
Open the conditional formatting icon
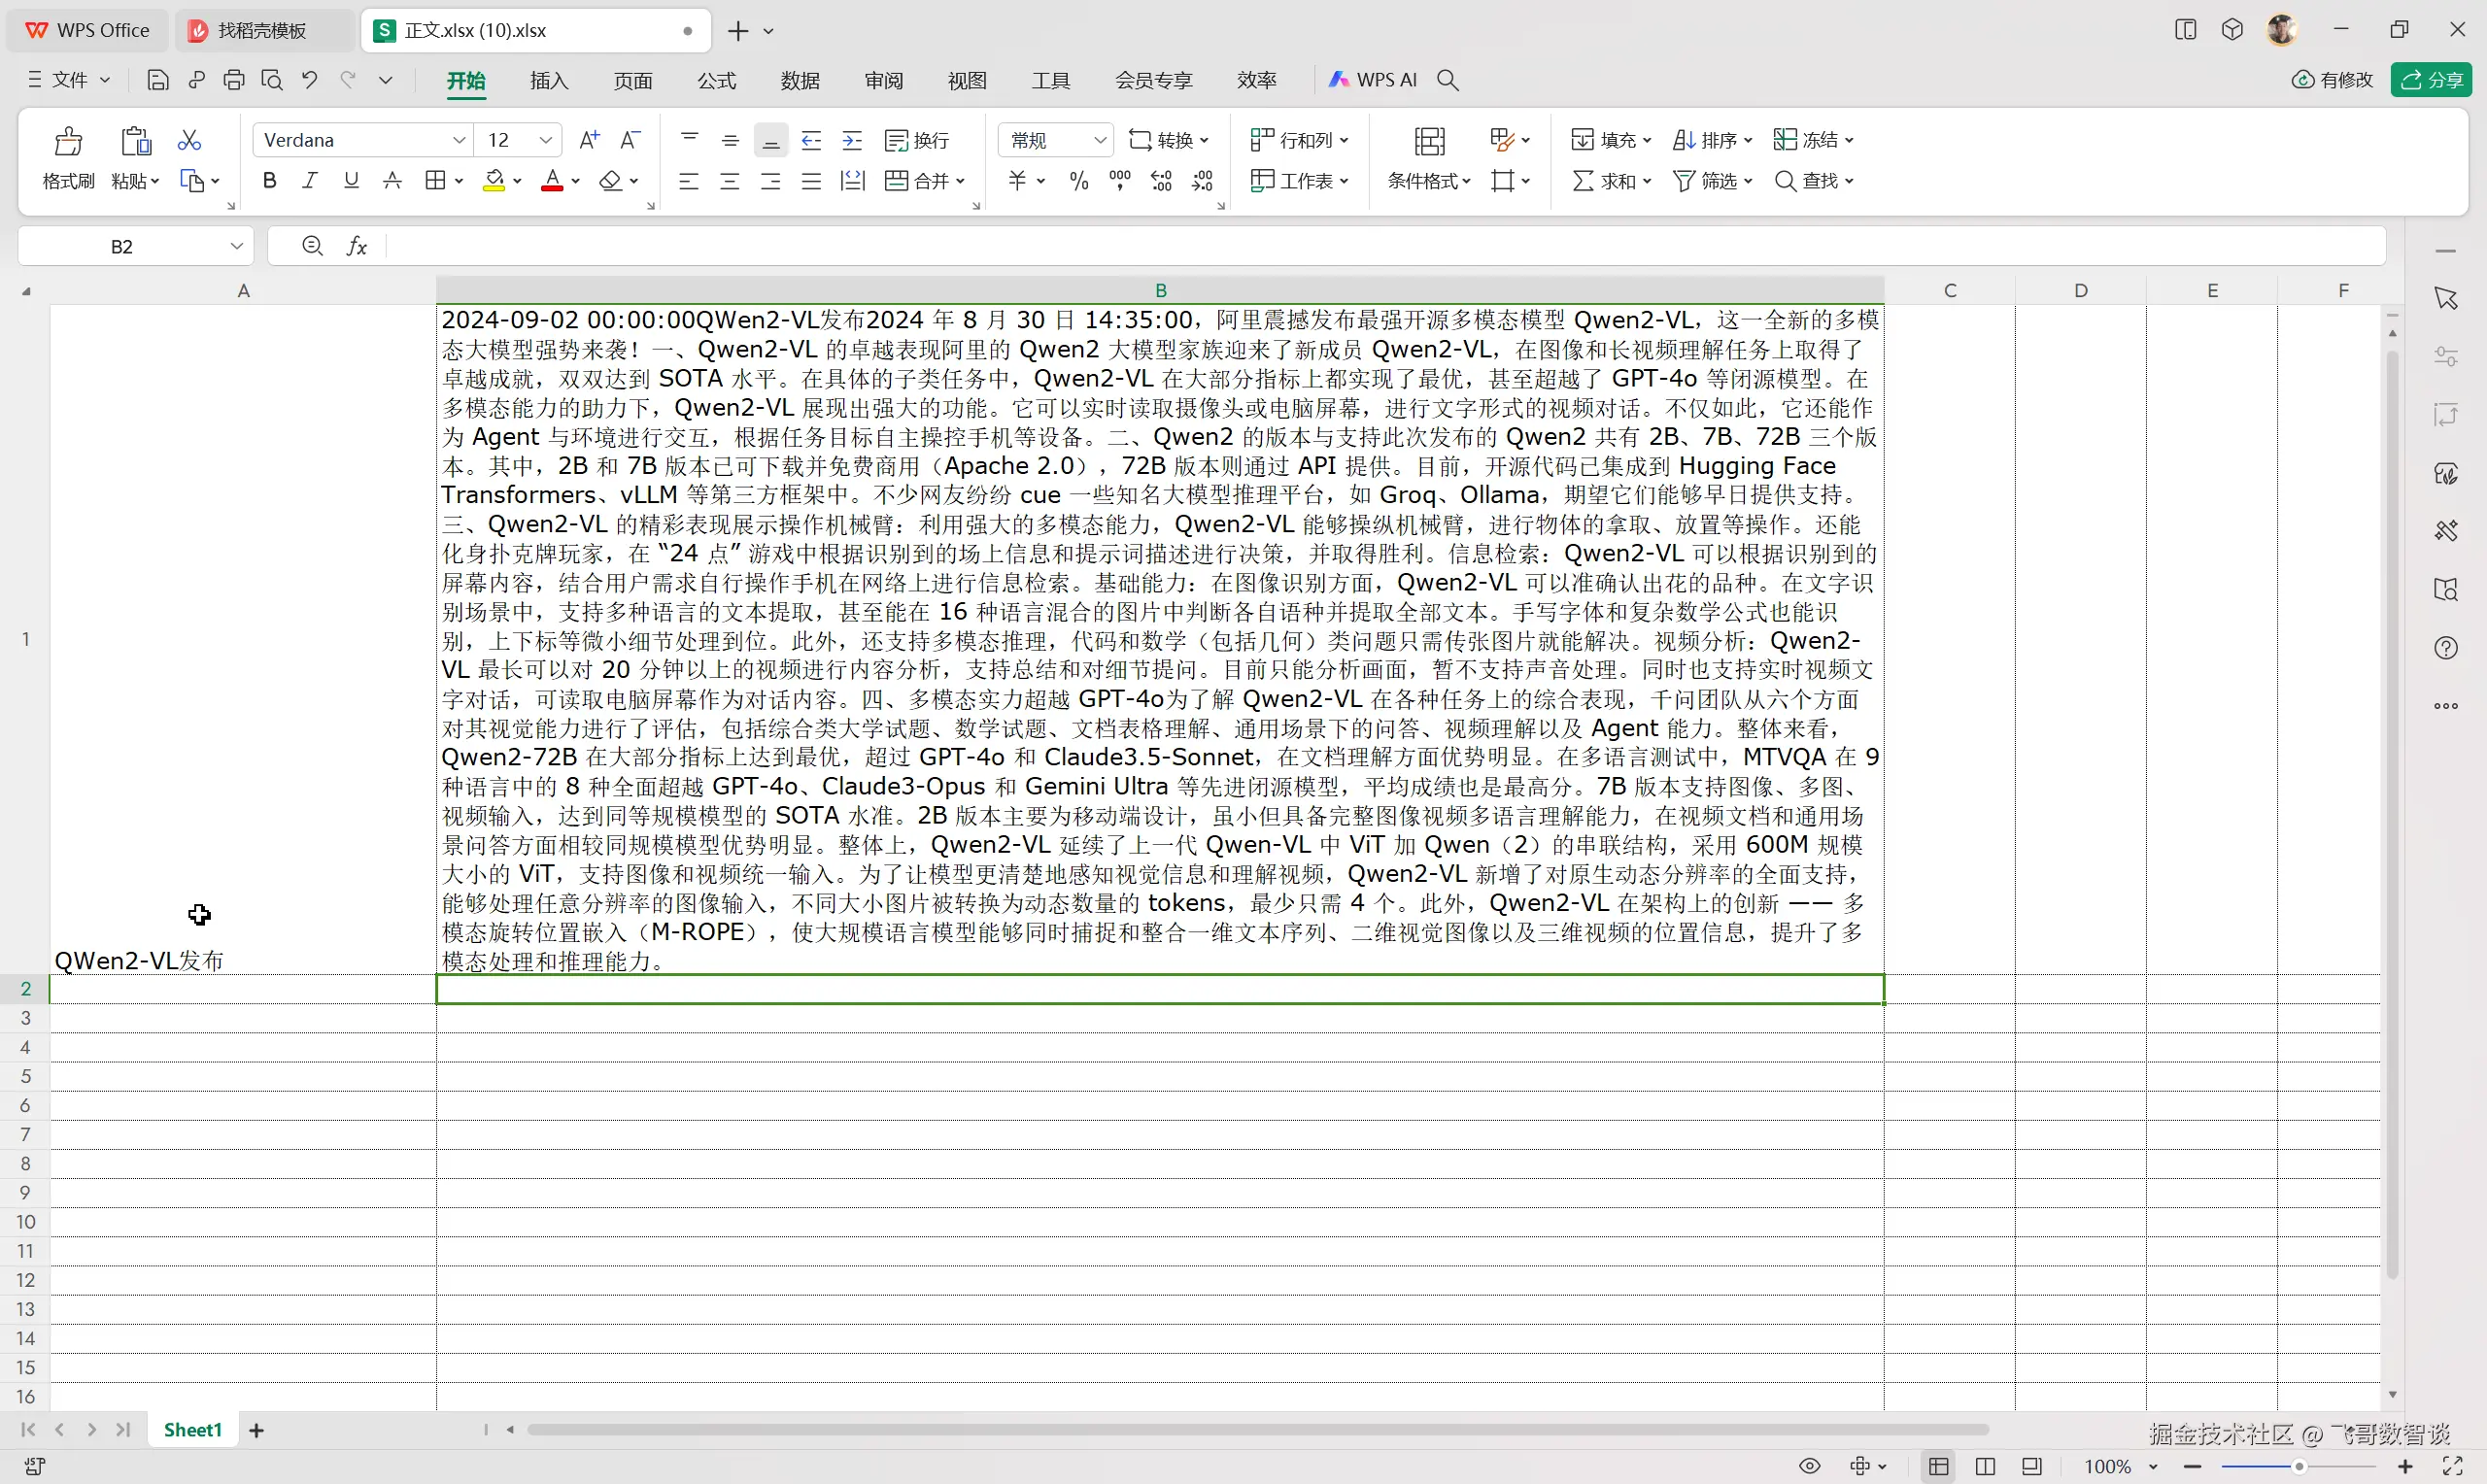click(1429, 142)
